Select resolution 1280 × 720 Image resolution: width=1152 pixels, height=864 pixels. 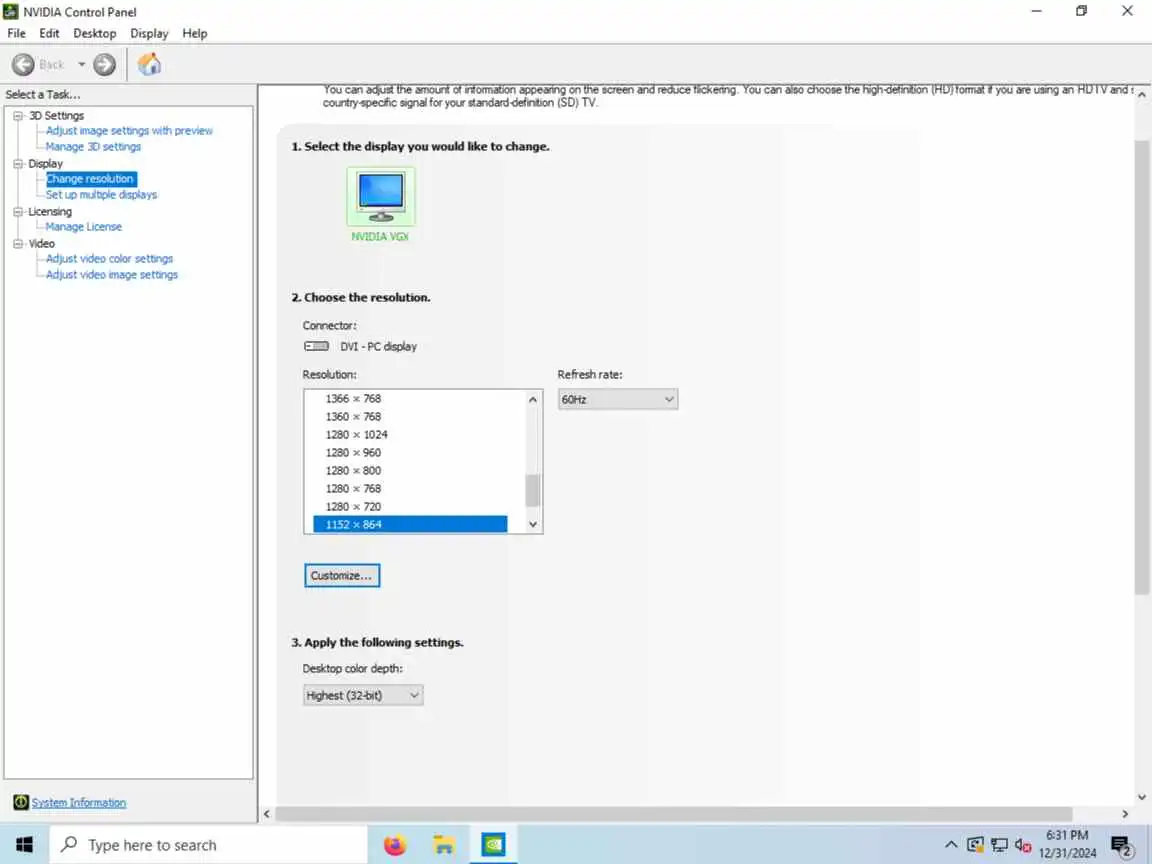point(410,507)
